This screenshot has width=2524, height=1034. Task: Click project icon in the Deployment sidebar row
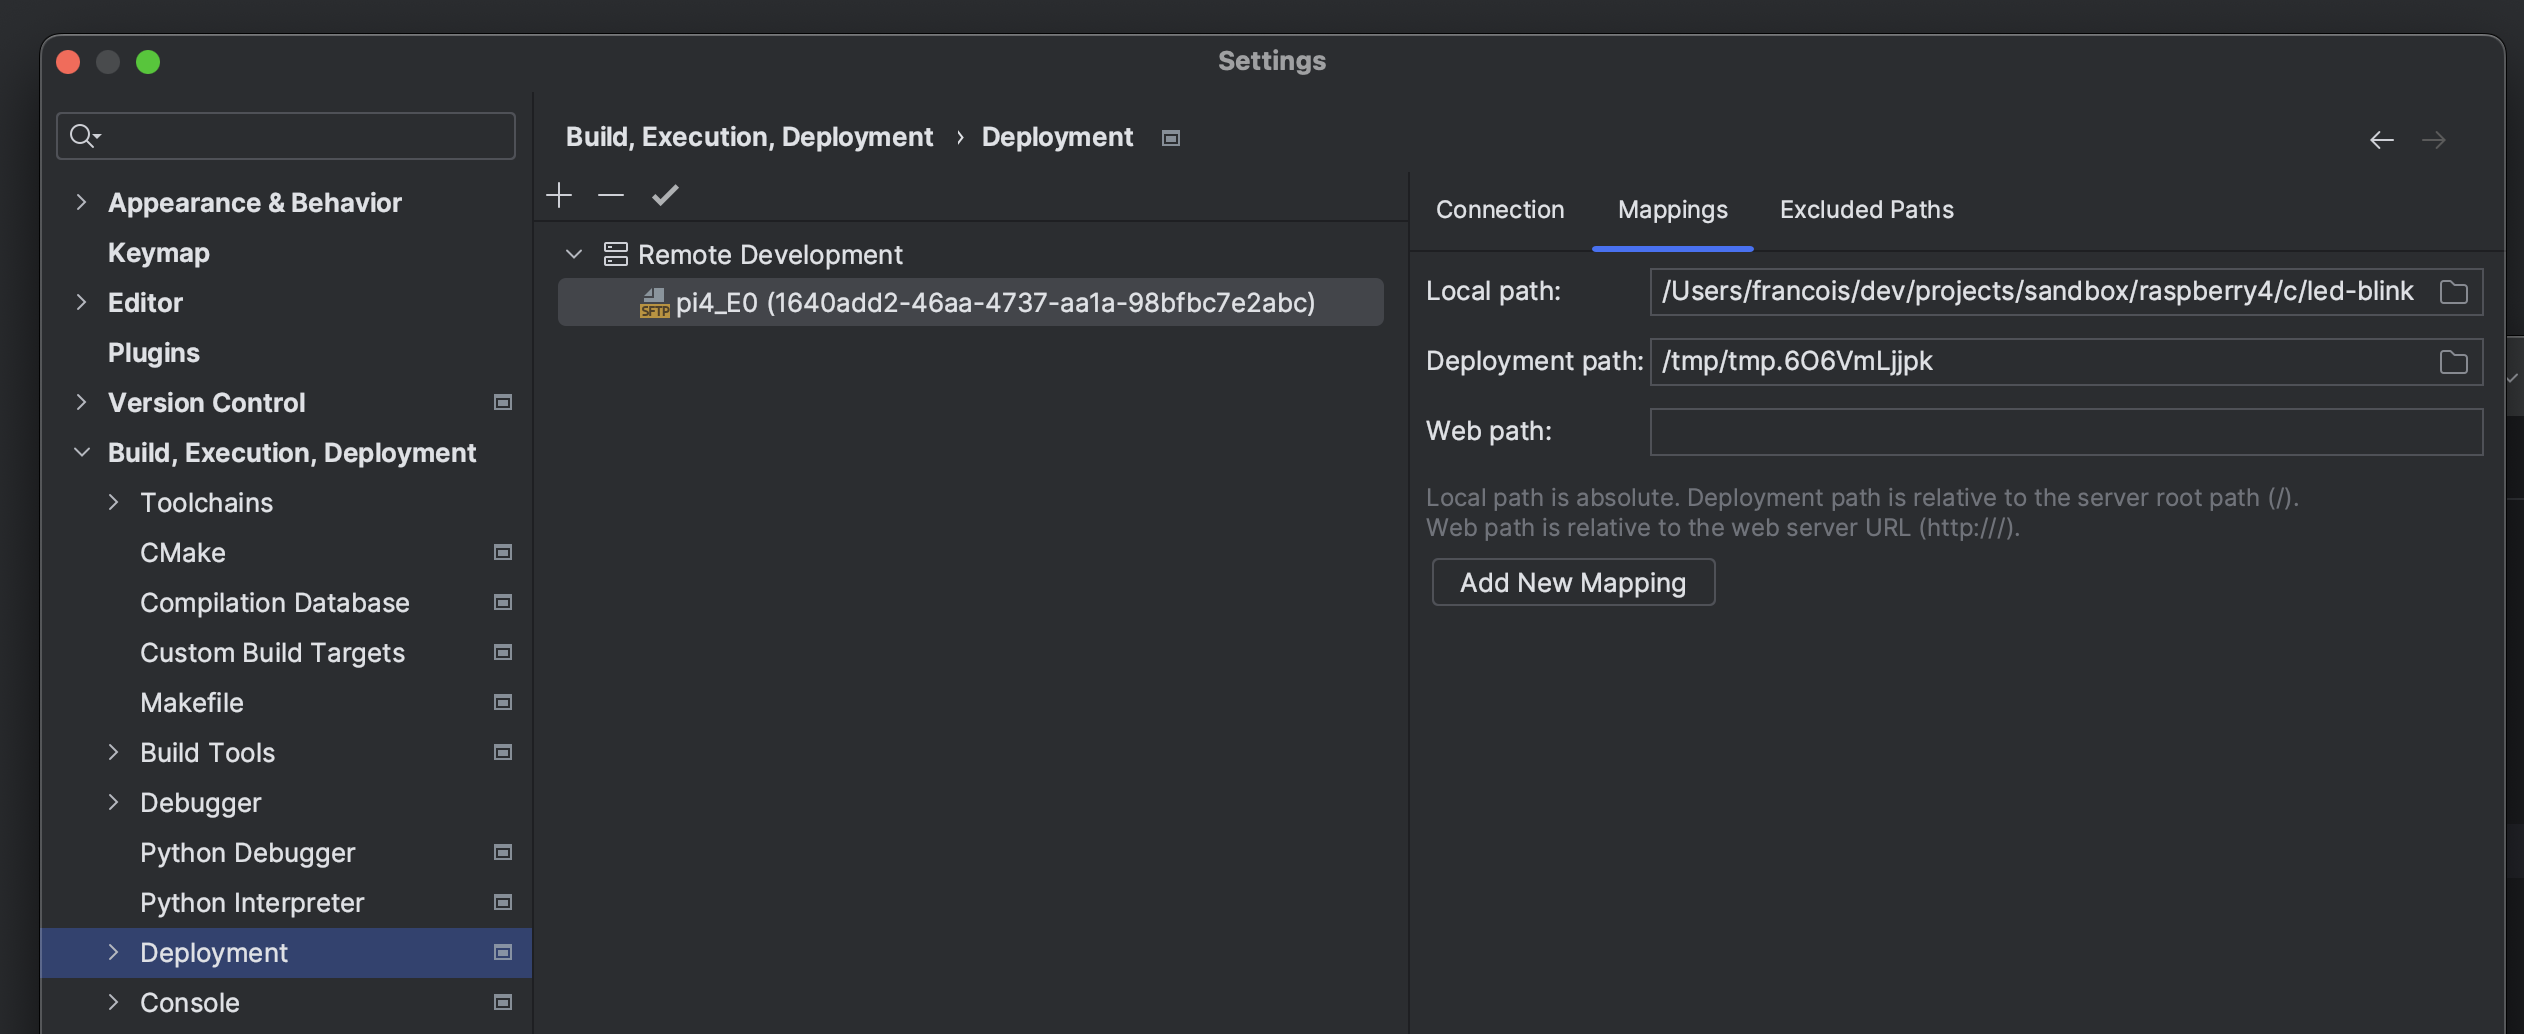coord(503,952)
